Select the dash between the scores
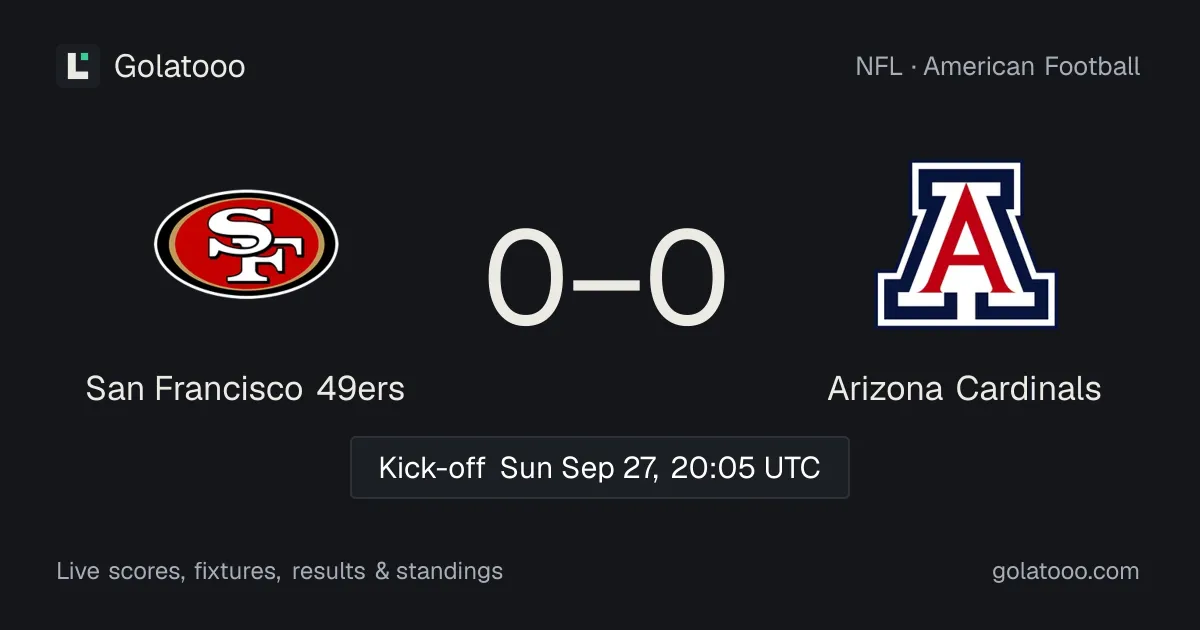Viewport: 1200px width, 630px height. [606, 281]
